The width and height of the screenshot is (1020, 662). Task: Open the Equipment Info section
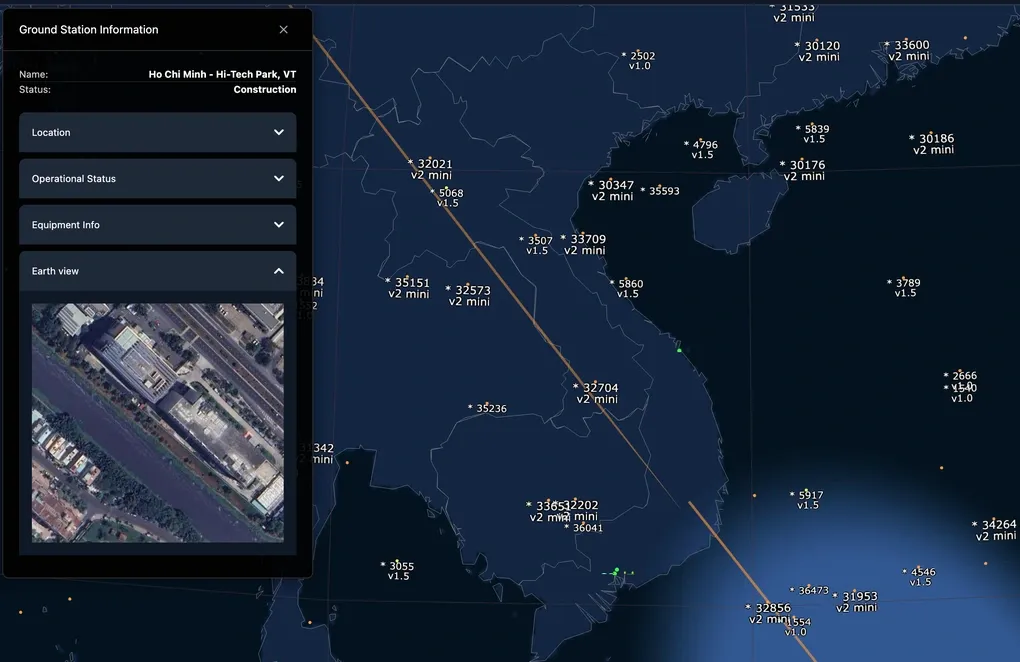click(x=157, y=225)
